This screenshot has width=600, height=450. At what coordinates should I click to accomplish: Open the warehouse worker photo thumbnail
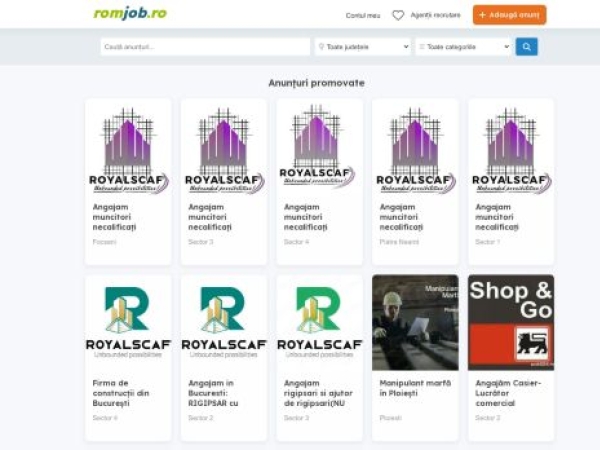[x=415, y=323]
